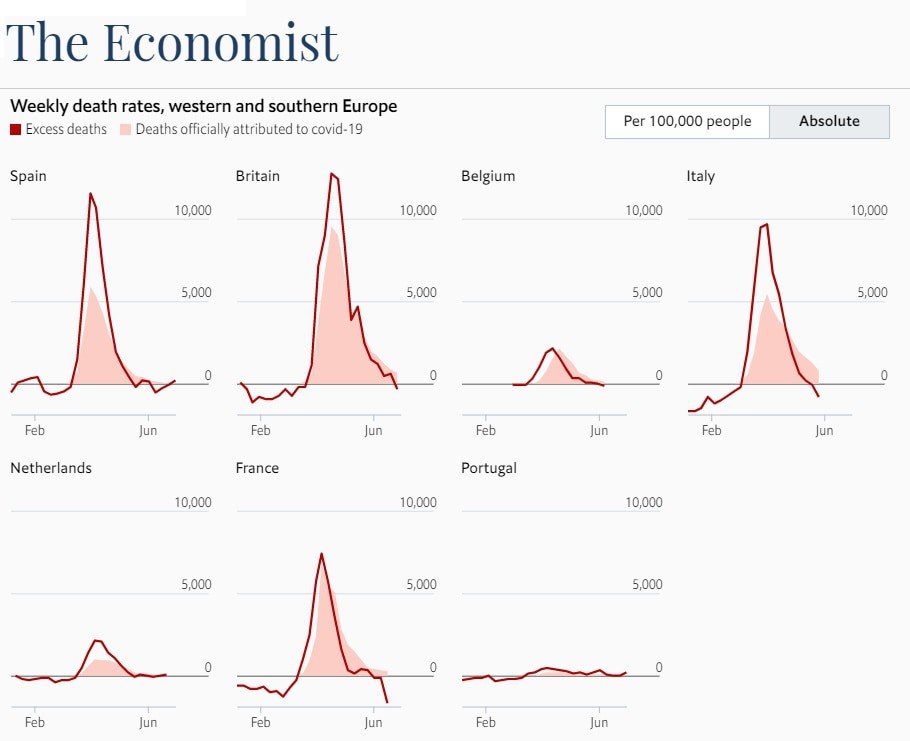Viewport: 910px width, 741px height.
Task: Click the Netherlands chart title
Action: click(51, 468)
